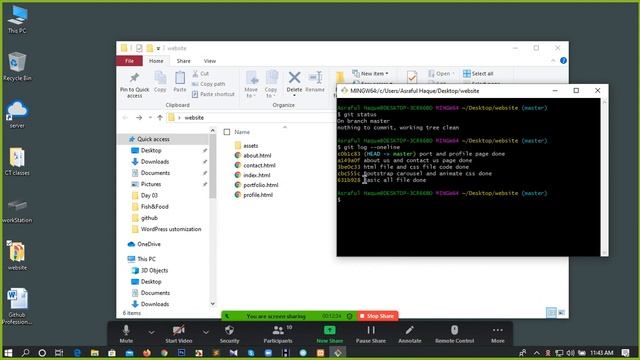Switch to details view toggle
Screen dimensions: 640x360
point(551,313)
